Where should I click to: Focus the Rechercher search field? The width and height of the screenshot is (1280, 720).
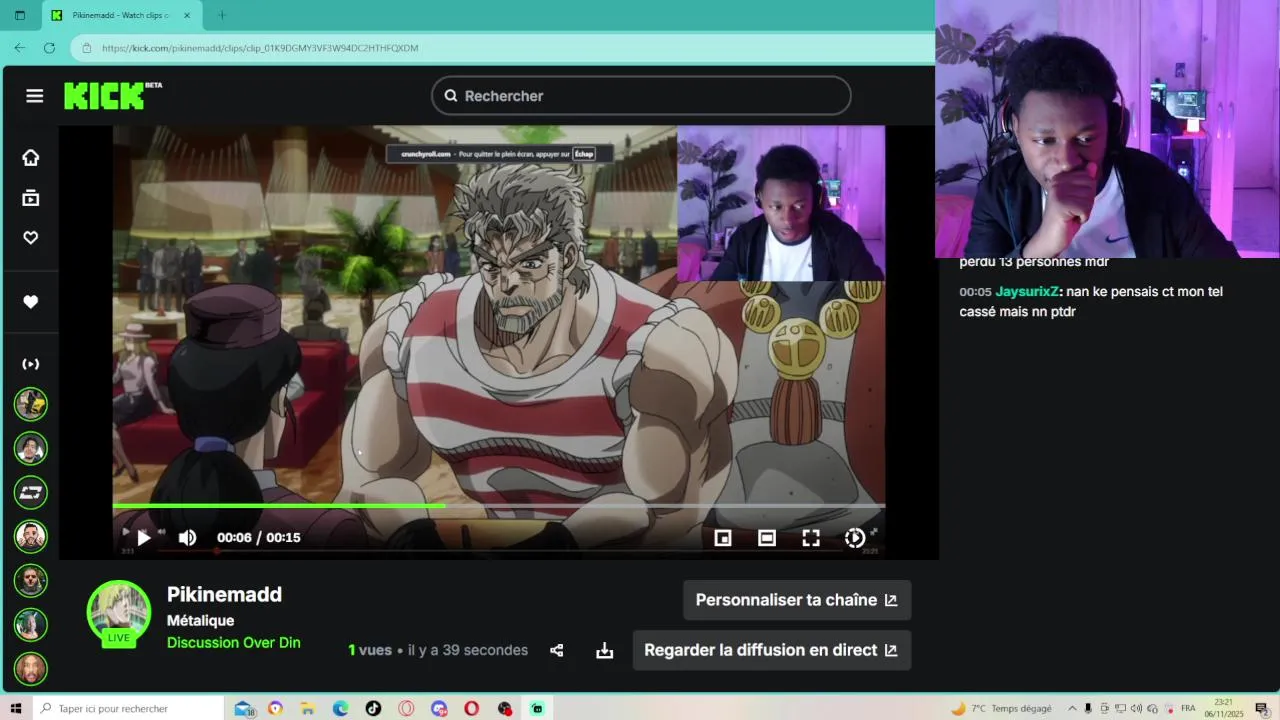tap(641, 96)
